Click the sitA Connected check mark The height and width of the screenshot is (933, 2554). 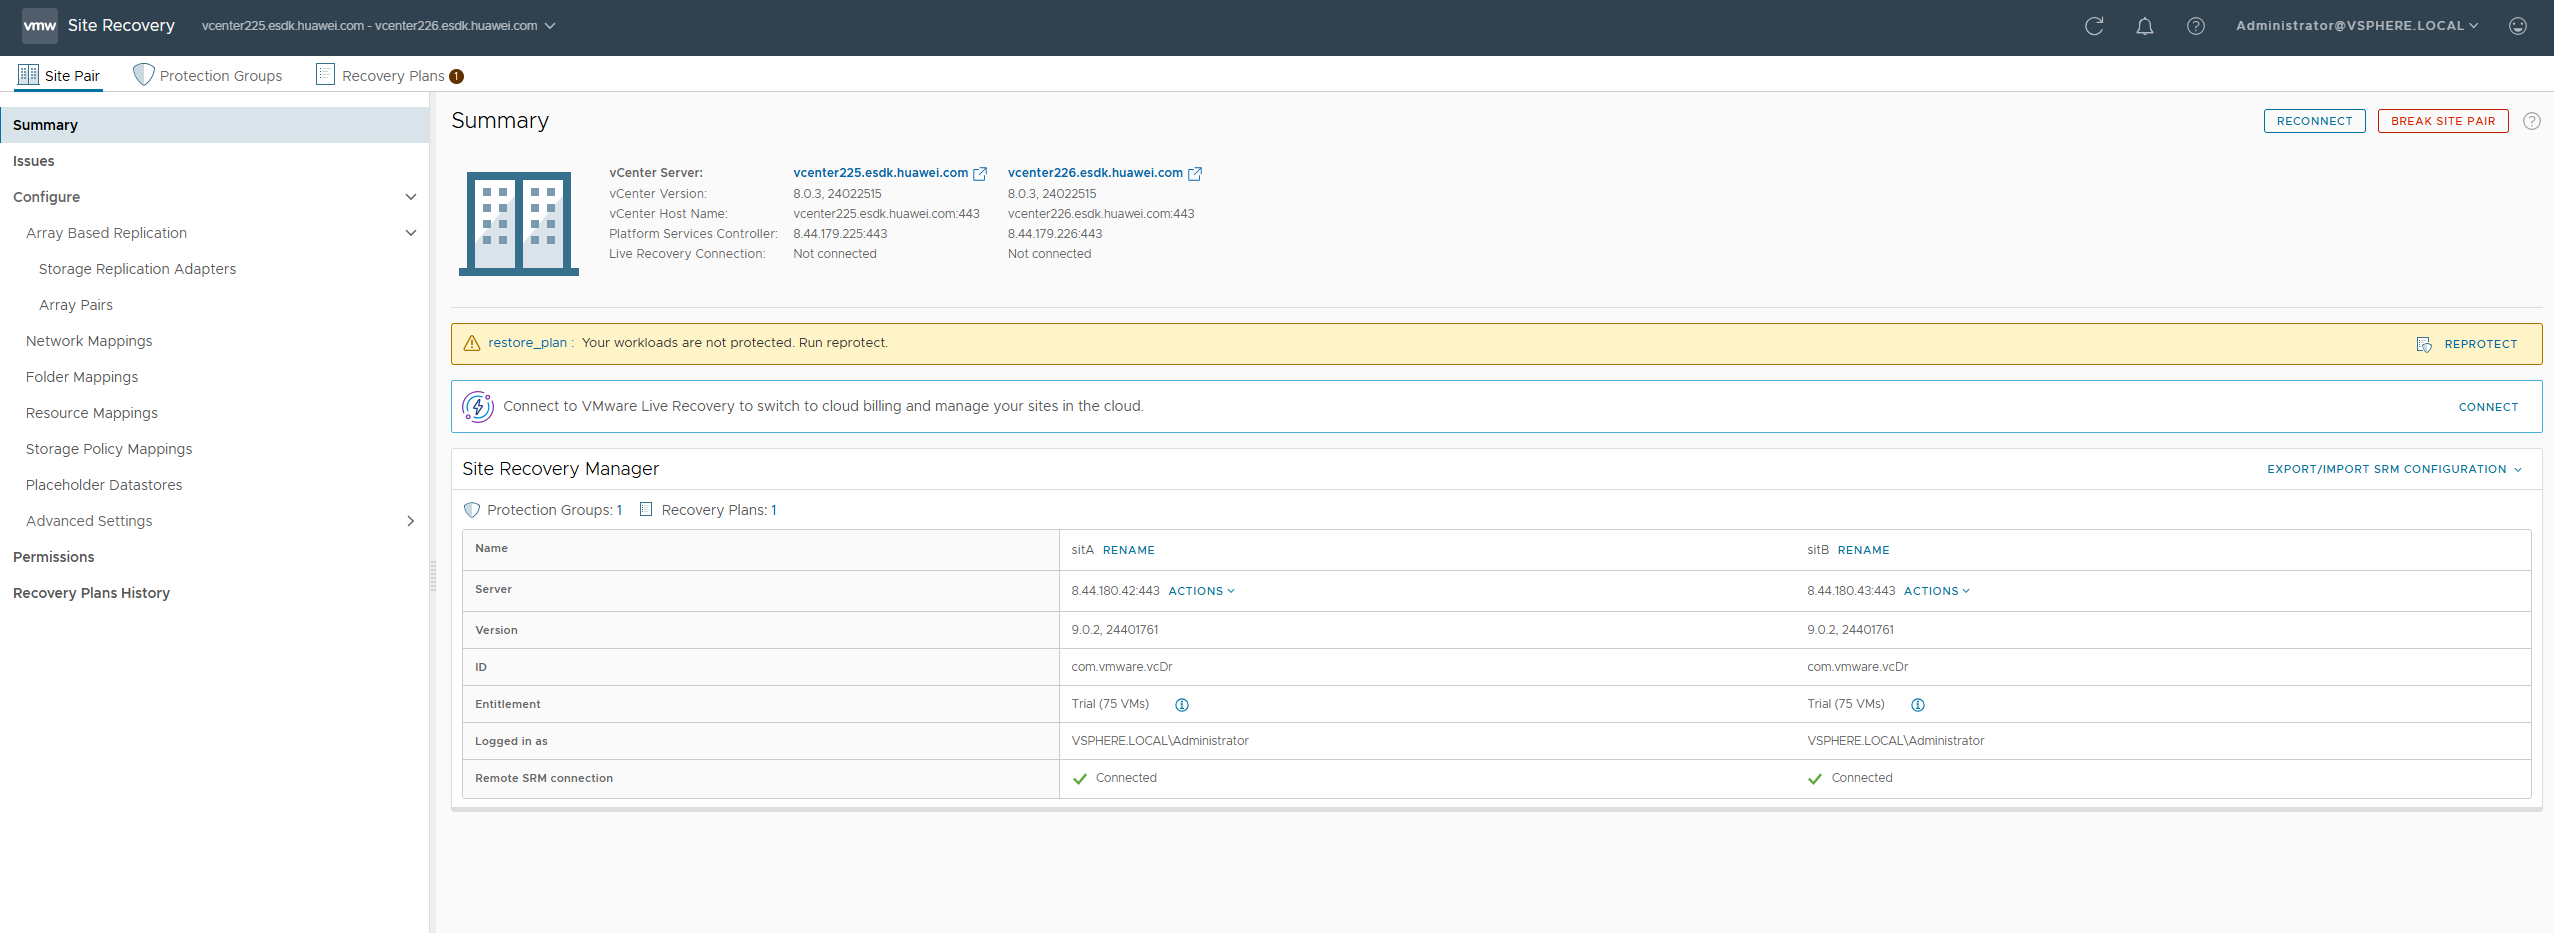tap(1080, 779)
